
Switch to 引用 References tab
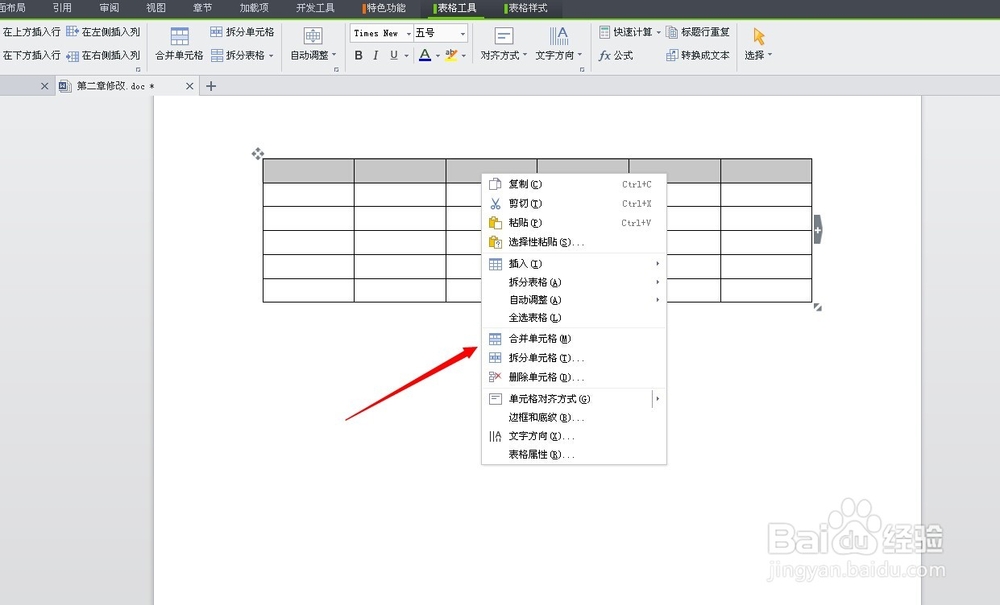pos(62,8)
